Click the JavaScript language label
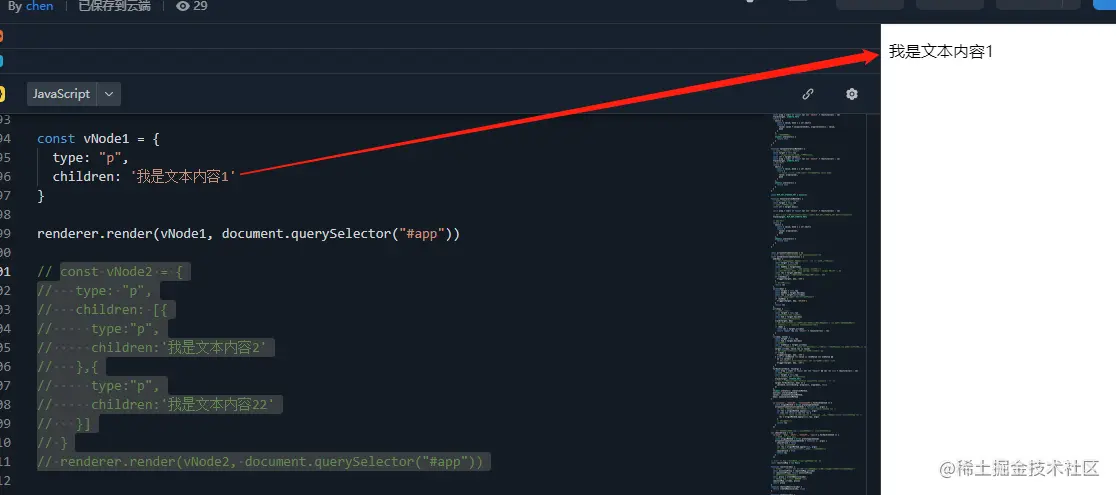 tap(62, 94)
